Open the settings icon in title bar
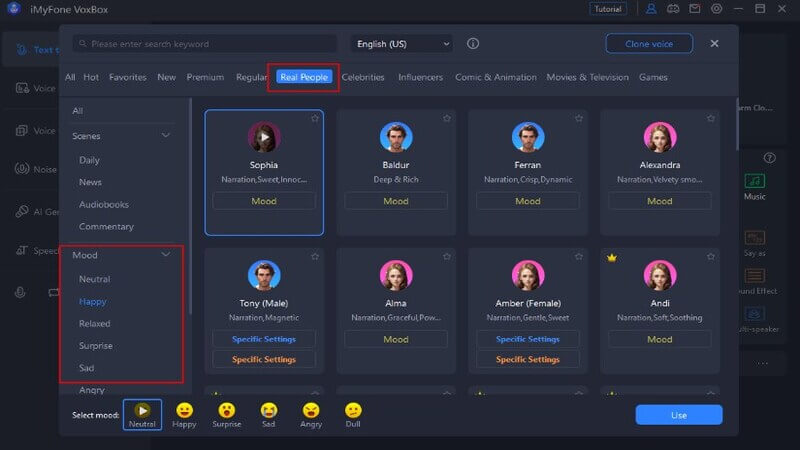800x450 pixels. [x=716, y=9]
